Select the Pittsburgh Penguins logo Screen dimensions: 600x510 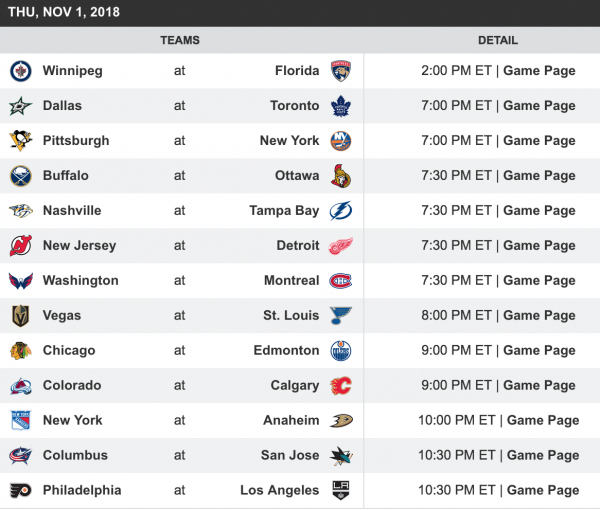click(x=21, y=141)
